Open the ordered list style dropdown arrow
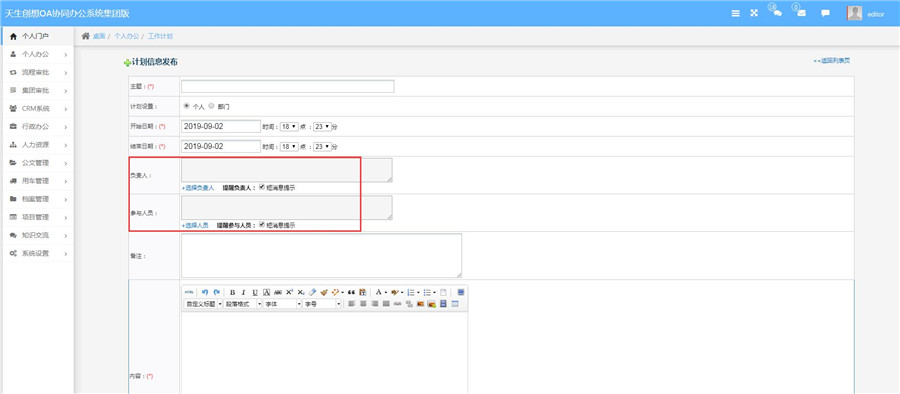Image resolution: width=900 pixels, height=394 pixels. click(x=418, y=292)
